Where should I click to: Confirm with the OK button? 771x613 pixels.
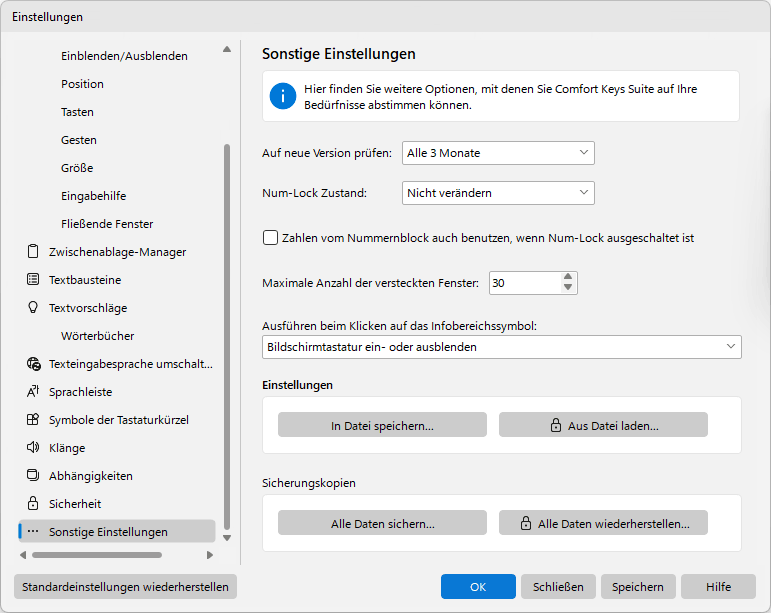[478, 587]
